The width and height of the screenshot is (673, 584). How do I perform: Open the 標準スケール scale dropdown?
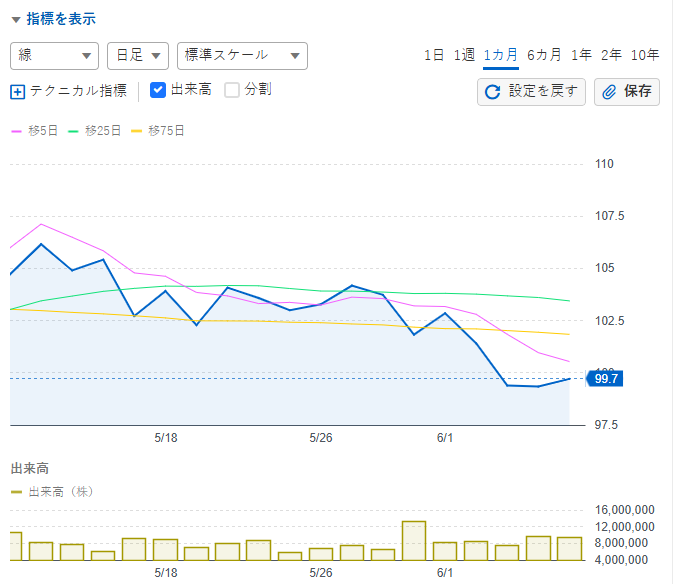[242, 56]
